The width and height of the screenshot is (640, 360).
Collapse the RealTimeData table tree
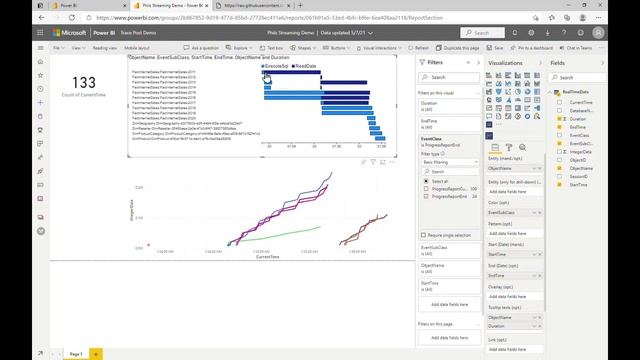550,92
